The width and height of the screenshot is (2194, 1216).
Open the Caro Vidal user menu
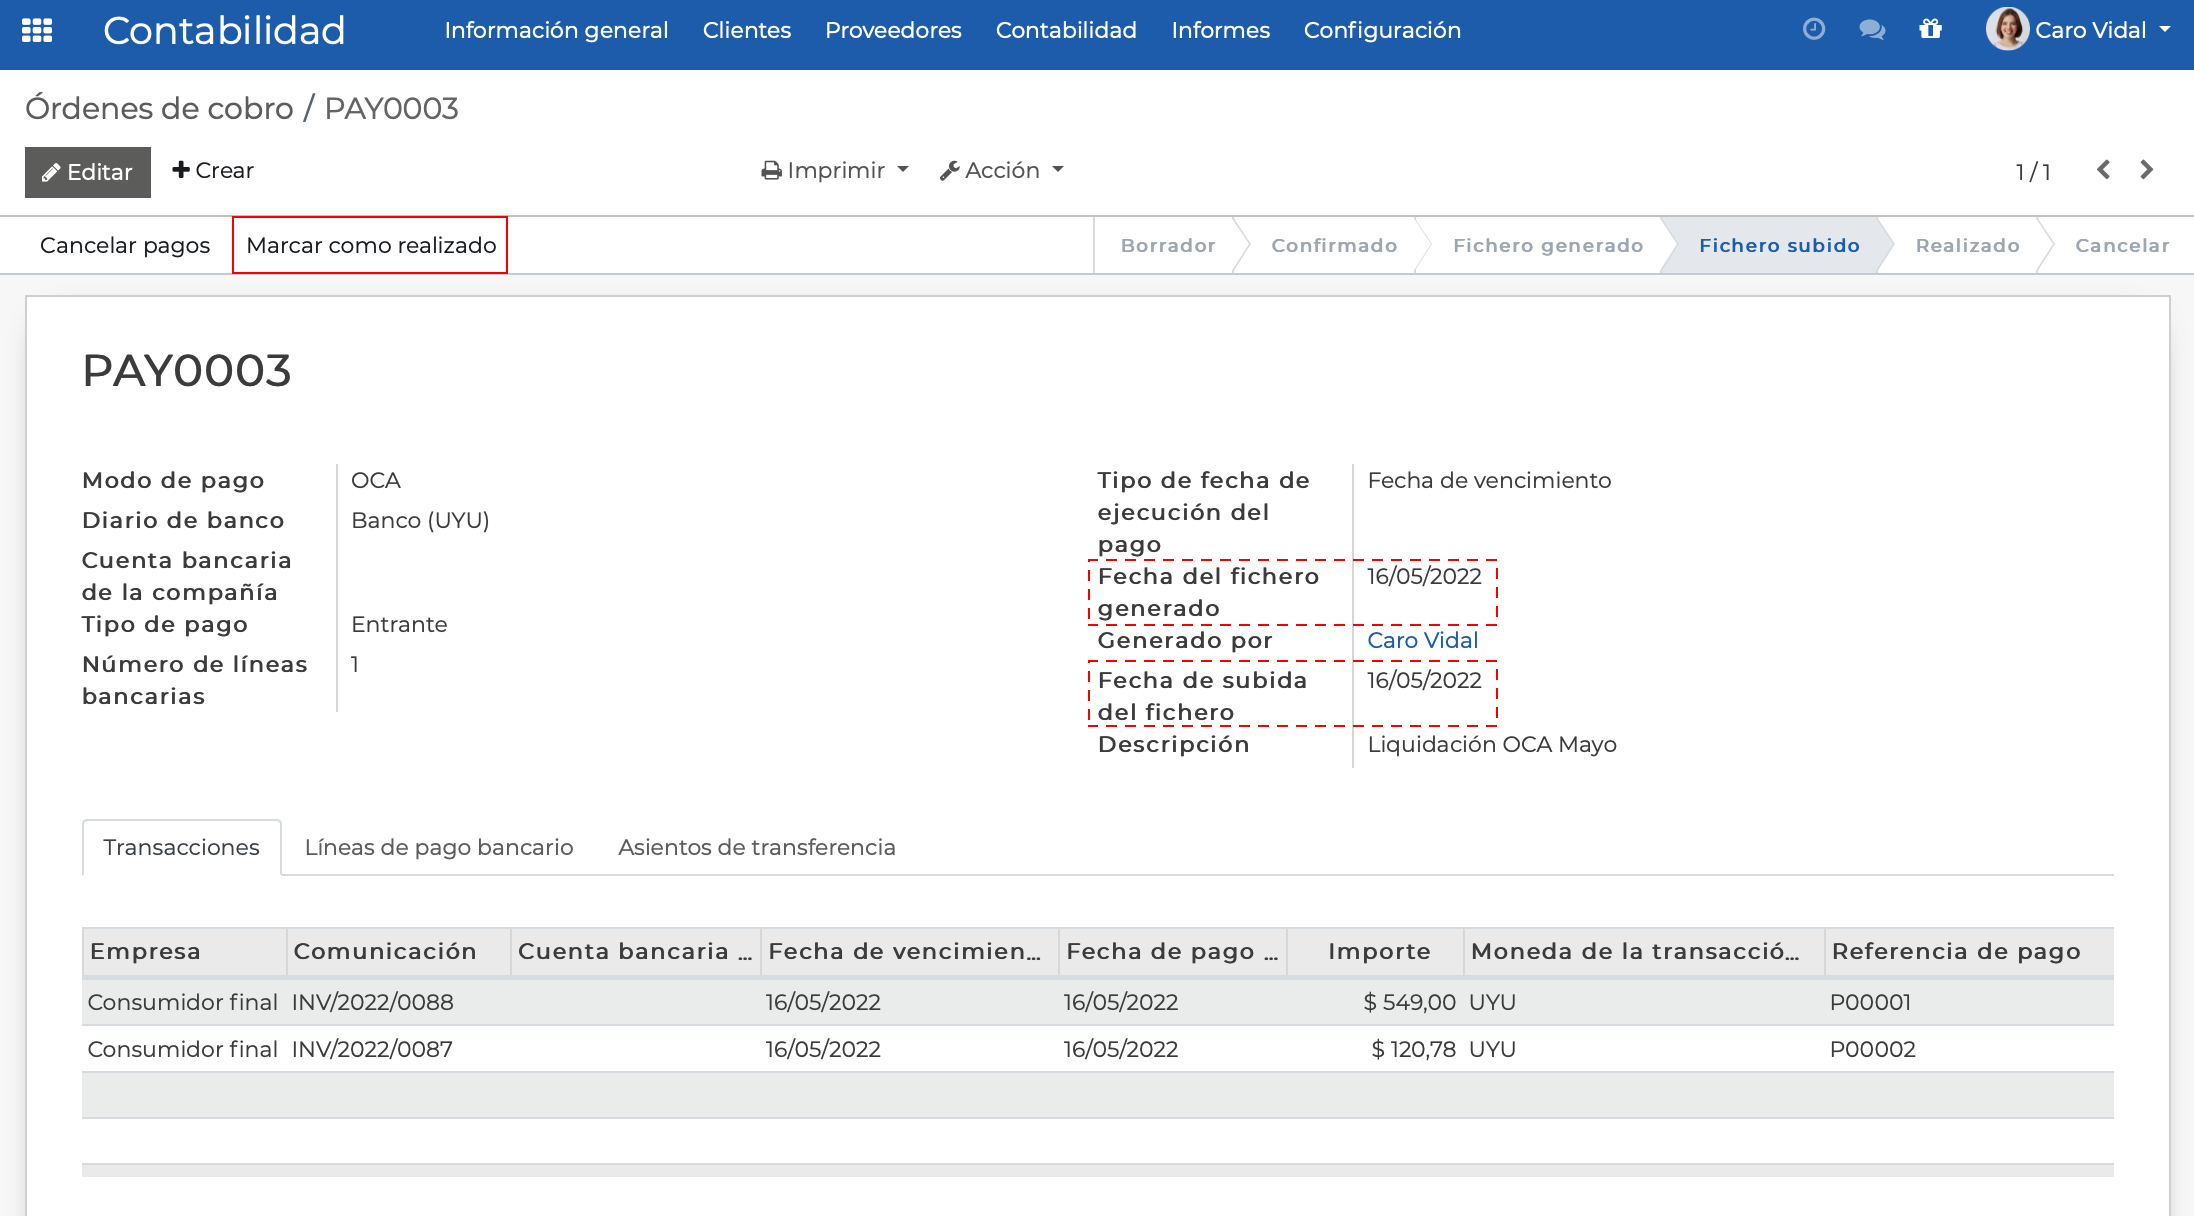(x=2086, y=30)
